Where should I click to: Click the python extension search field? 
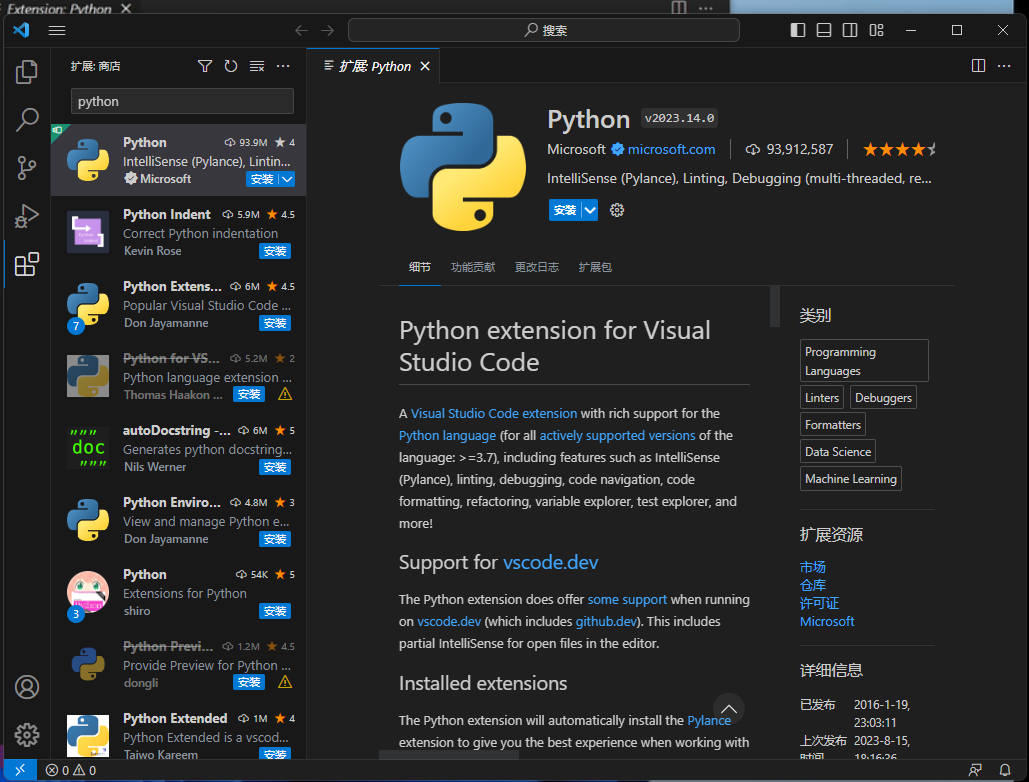(182, 102)
